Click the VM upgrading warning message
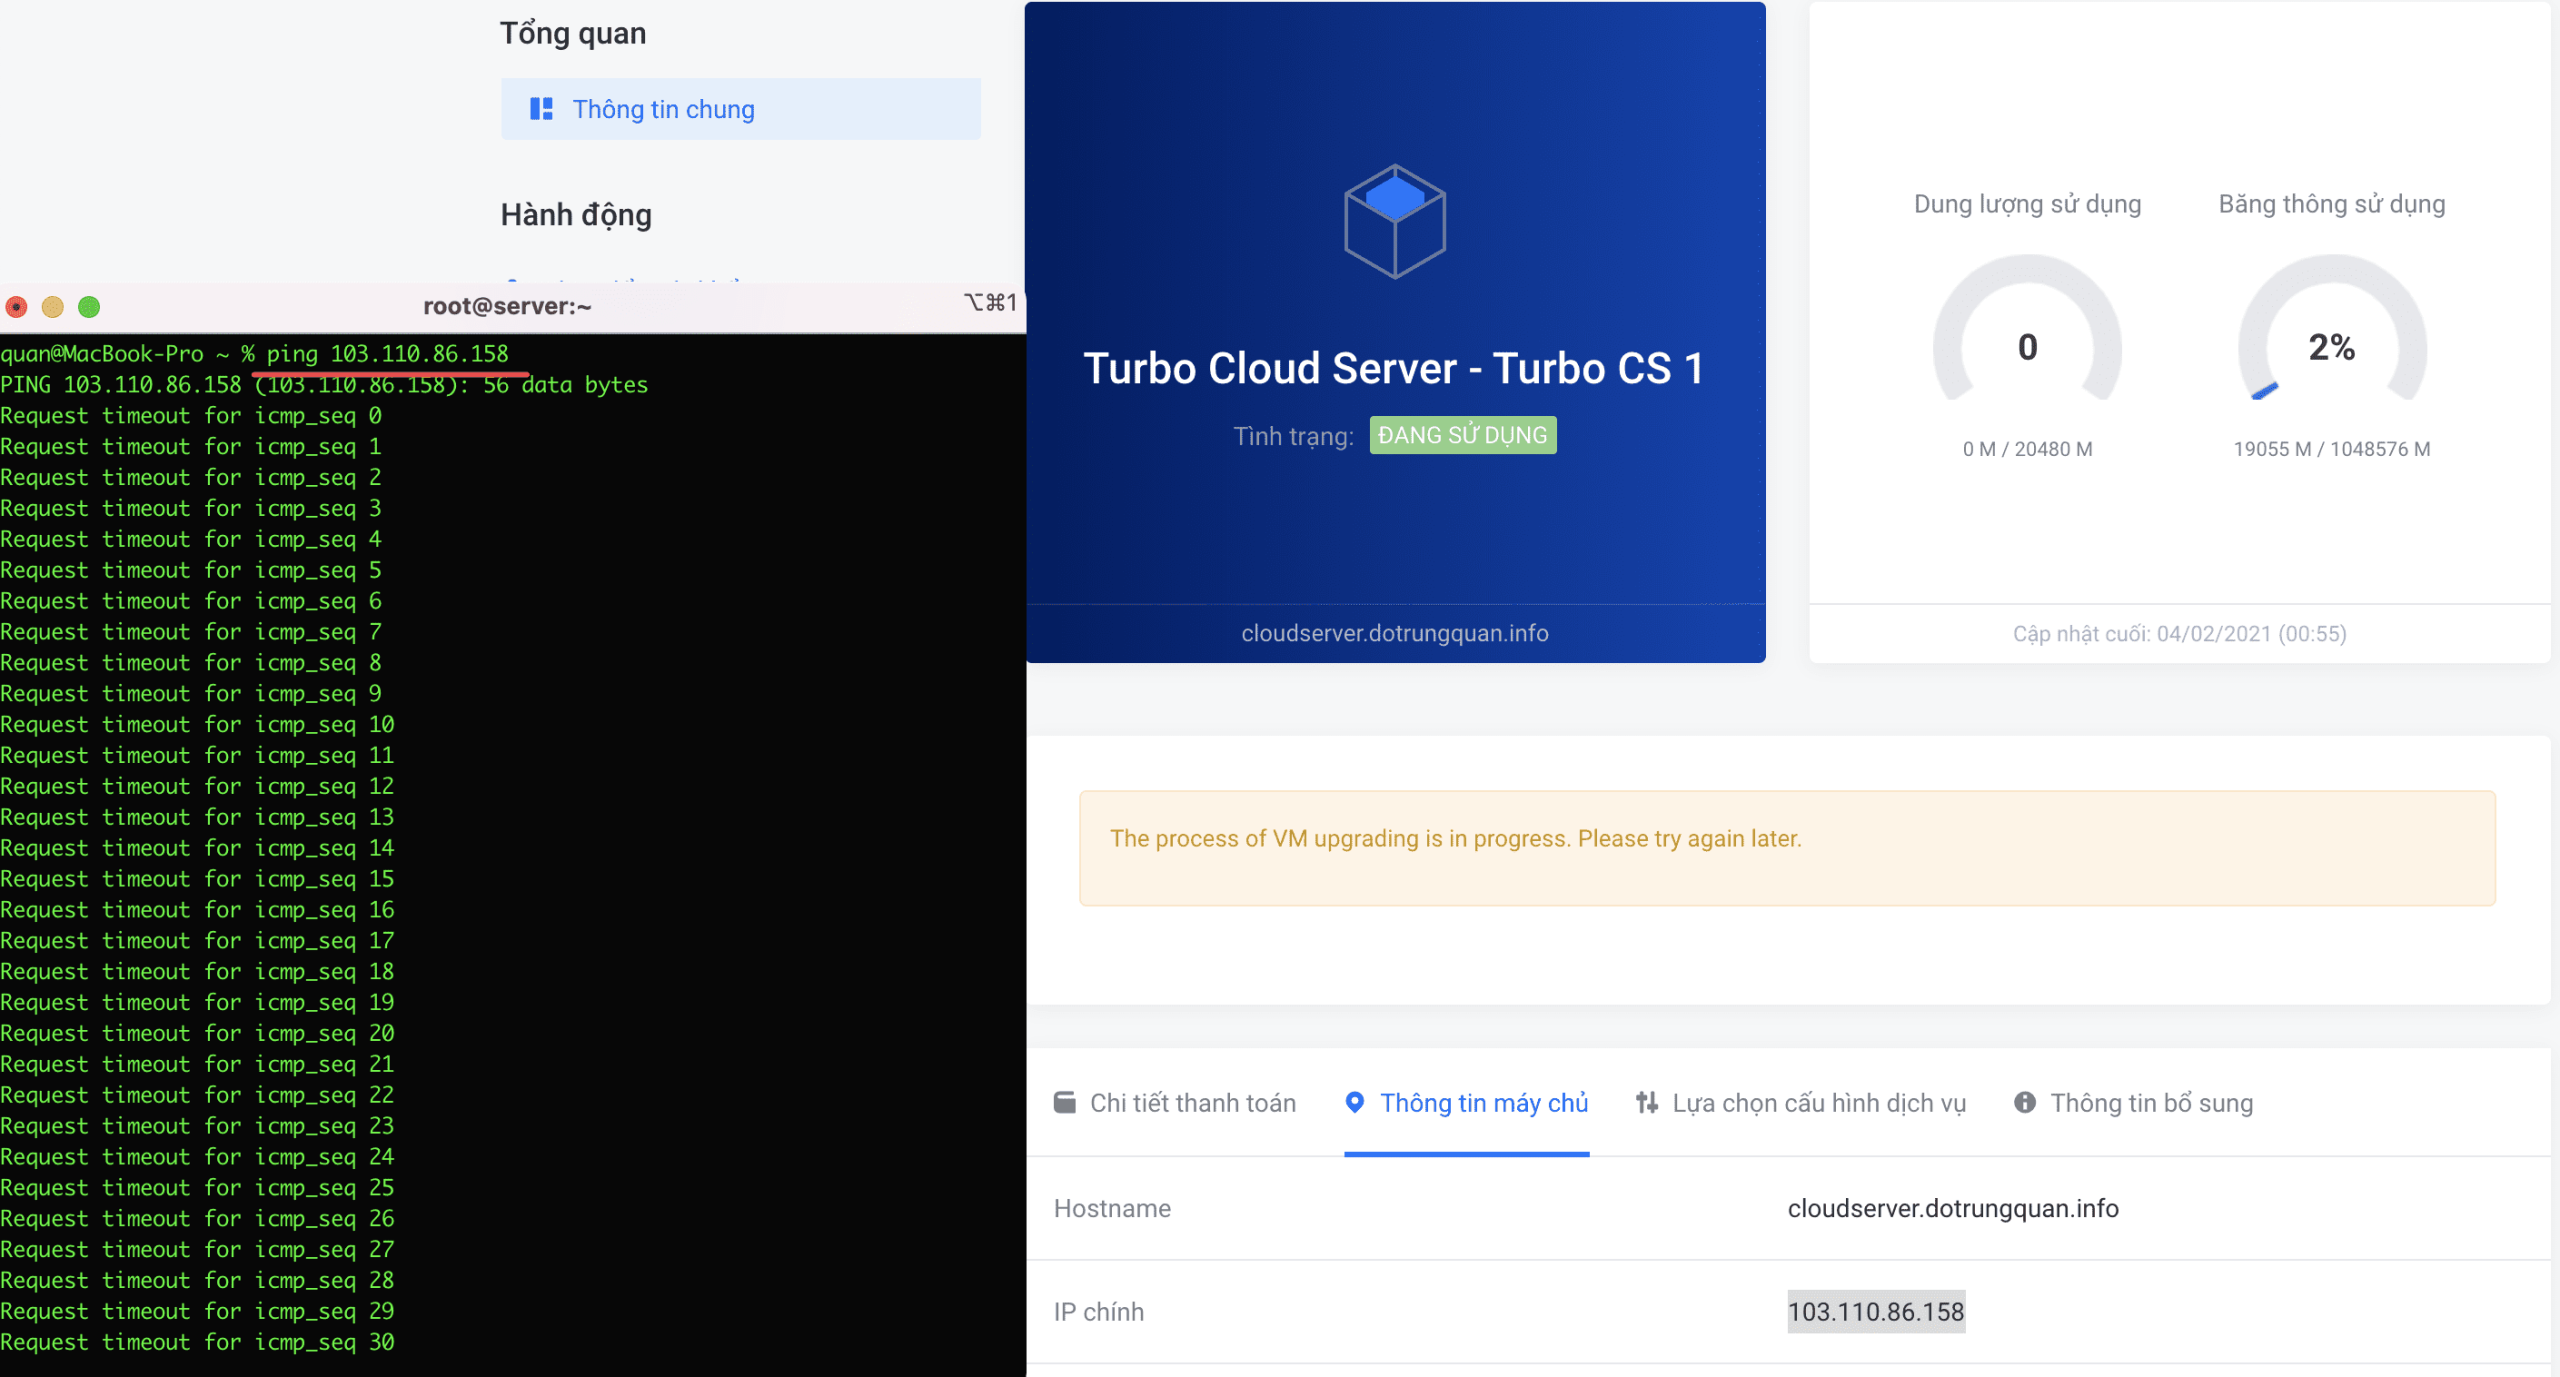 point(1455,838)
